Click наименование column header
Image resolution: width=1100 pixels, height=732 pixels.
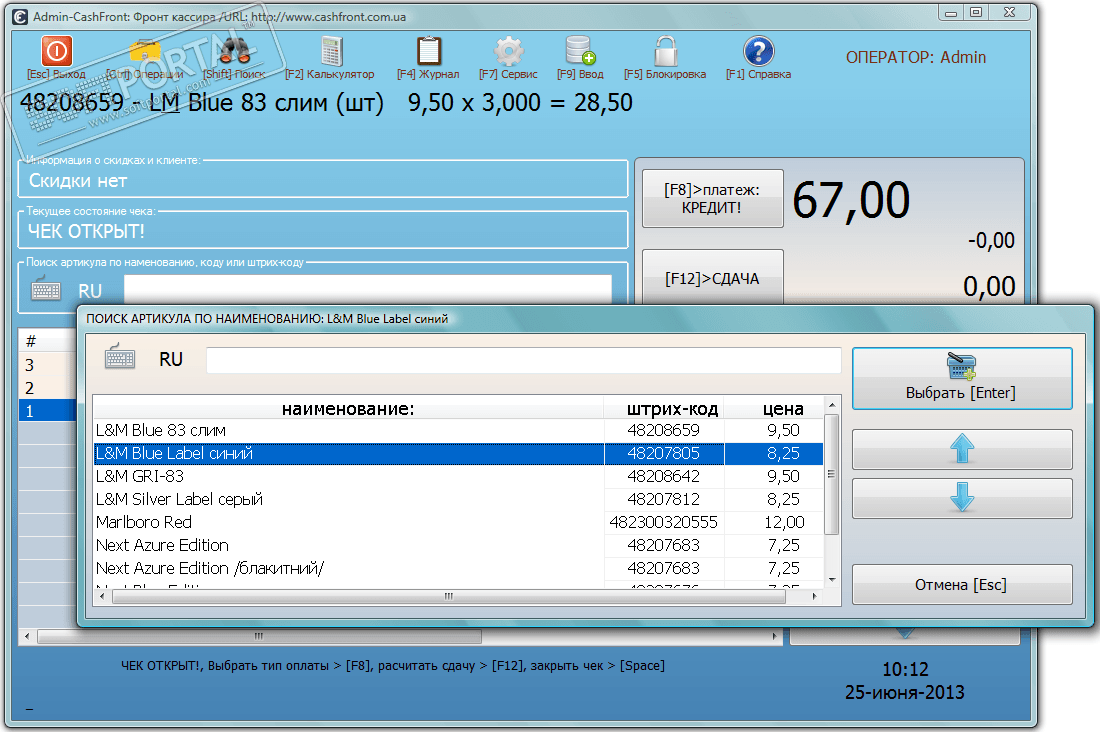click(348, 408)
